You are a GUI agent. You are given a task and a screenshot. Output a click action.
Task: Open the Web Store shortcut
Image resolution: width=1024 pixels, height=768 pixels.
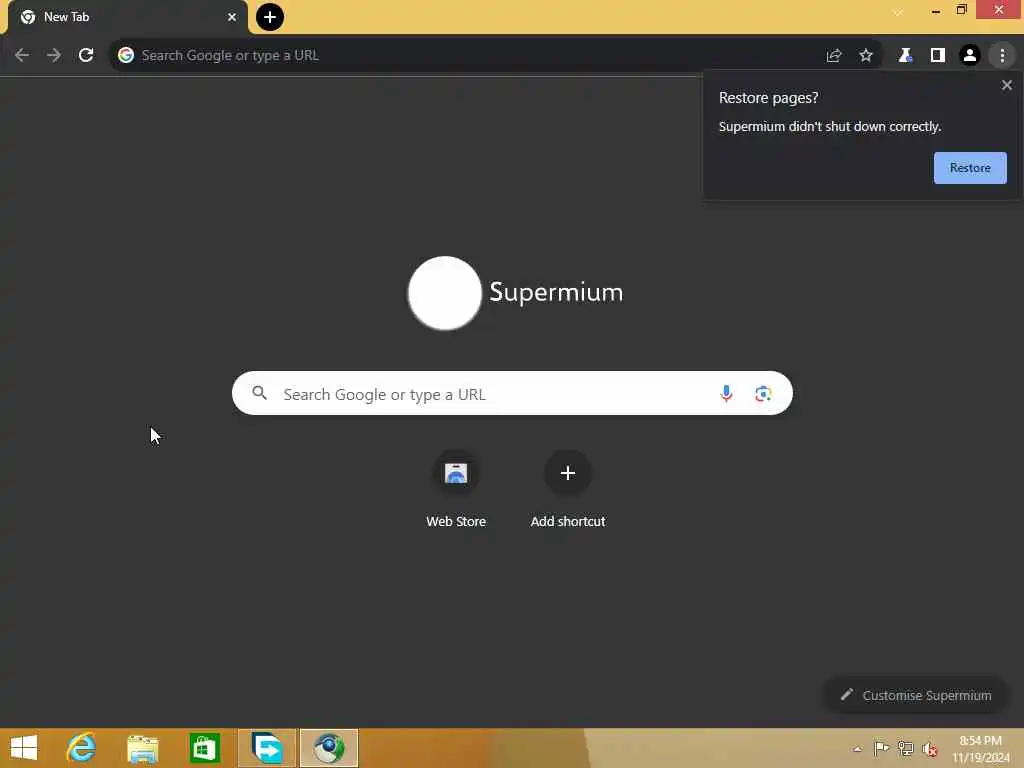456,488
